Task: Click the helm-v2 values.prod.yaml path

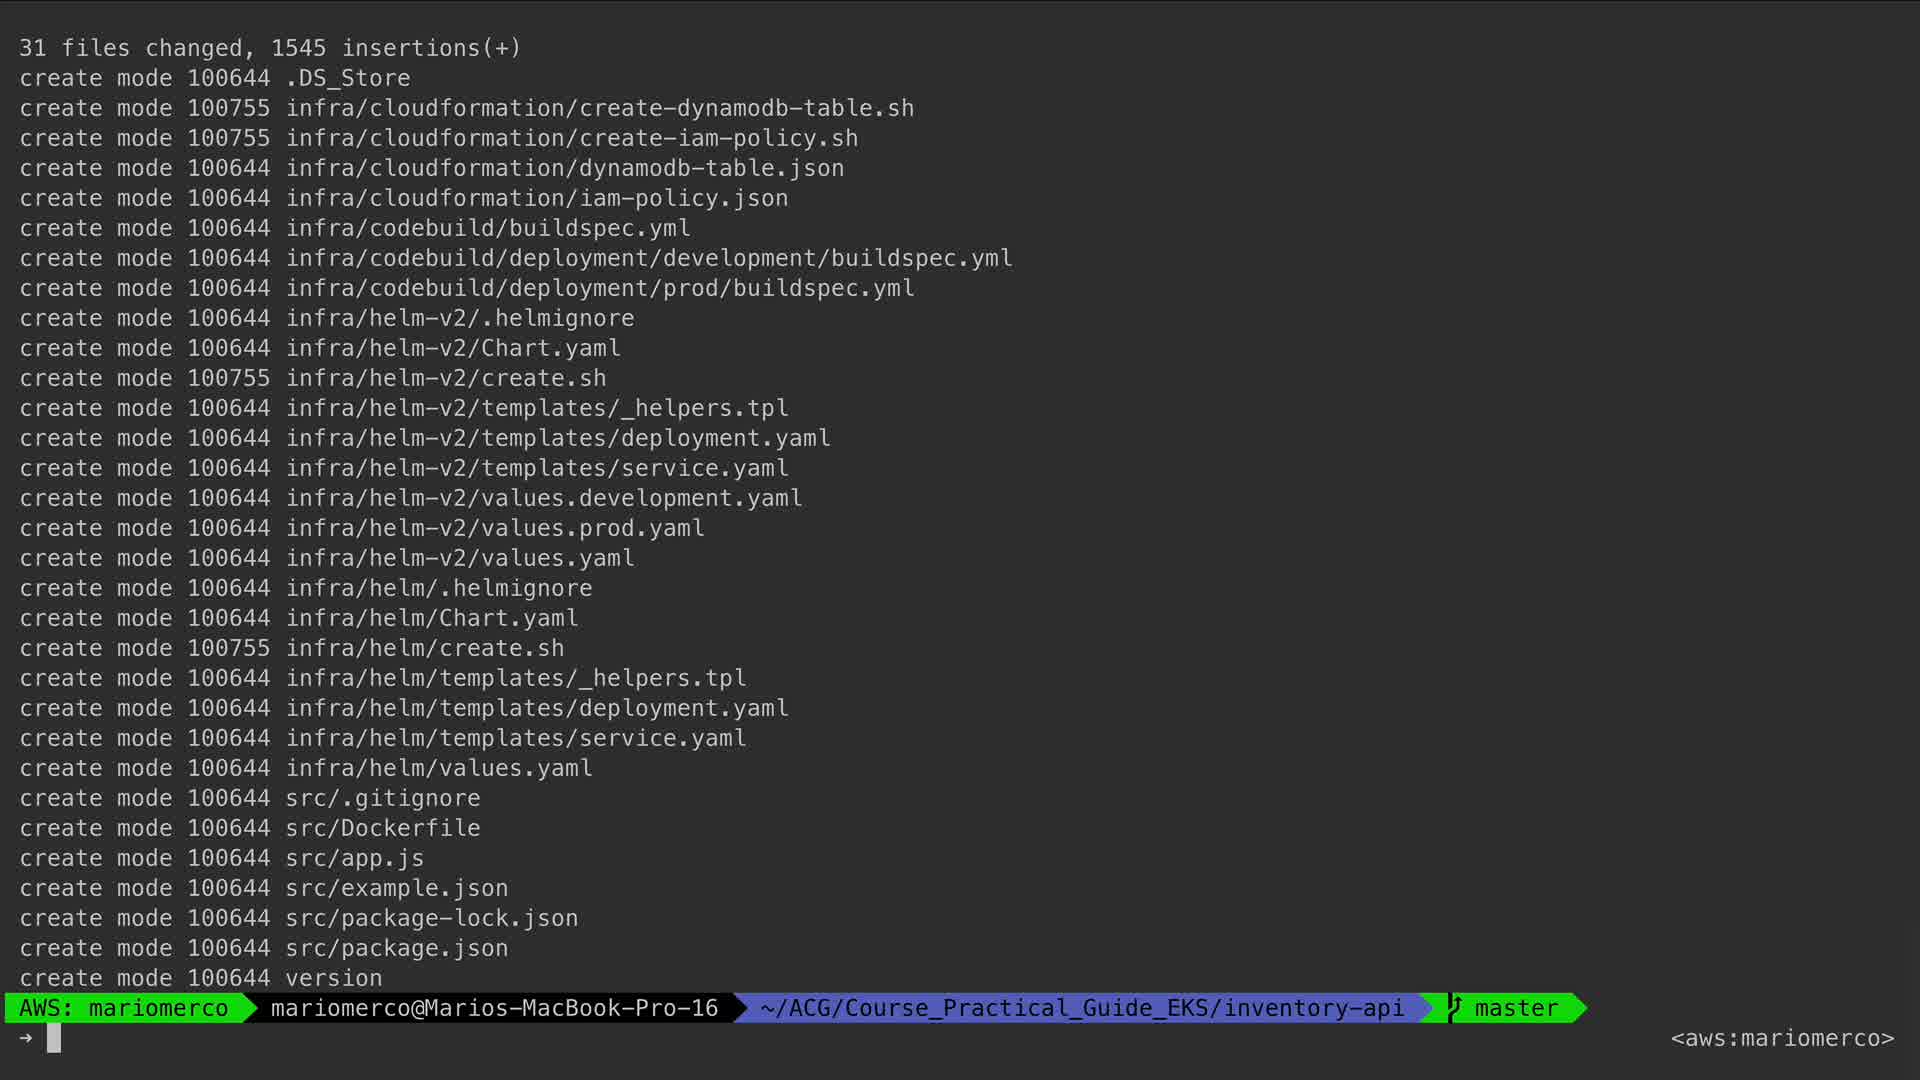Action: [495, 528]
